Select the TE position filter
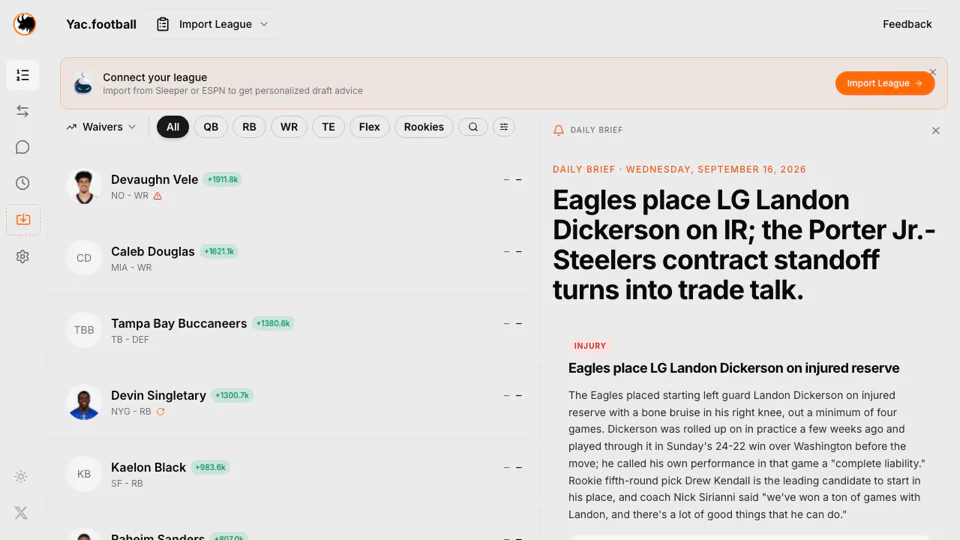This screenshot has width=960, height=540. click(328, 127)
